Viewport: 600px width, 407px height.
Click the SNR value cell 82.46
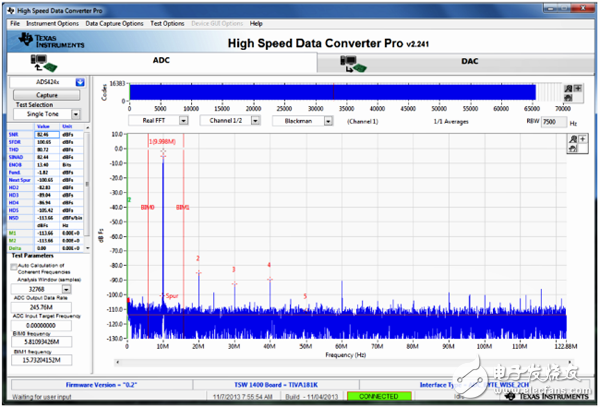click(x=47, y=135)
